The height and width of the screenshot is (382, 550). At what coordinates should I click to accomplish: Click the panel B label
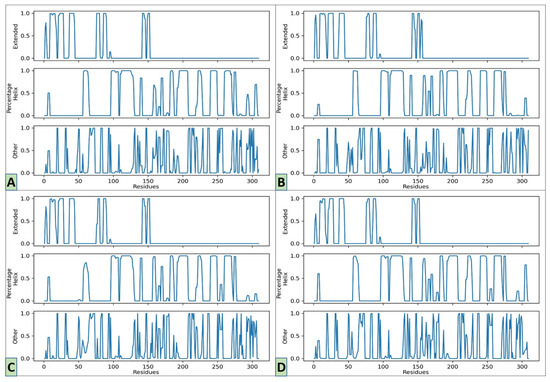pyautogui.click(x=281, y=182)
